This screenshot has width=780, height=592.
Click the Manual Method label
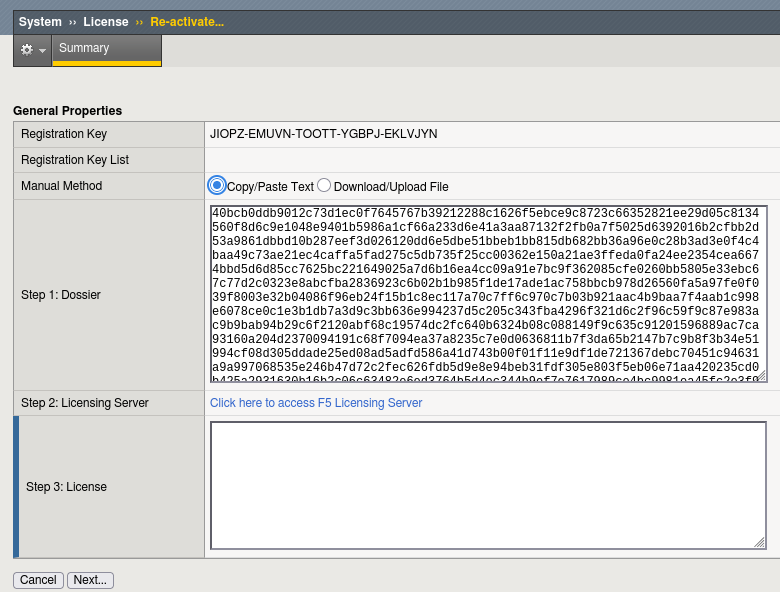coord(61,186)
